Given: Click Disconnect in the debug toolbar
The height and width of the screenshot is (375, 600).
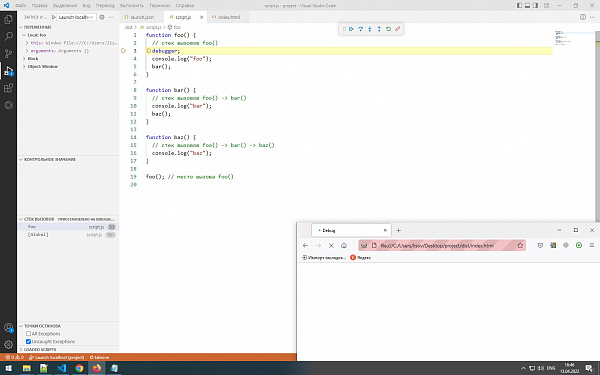Looking at the screenshot, I should [x=398, y=29].
